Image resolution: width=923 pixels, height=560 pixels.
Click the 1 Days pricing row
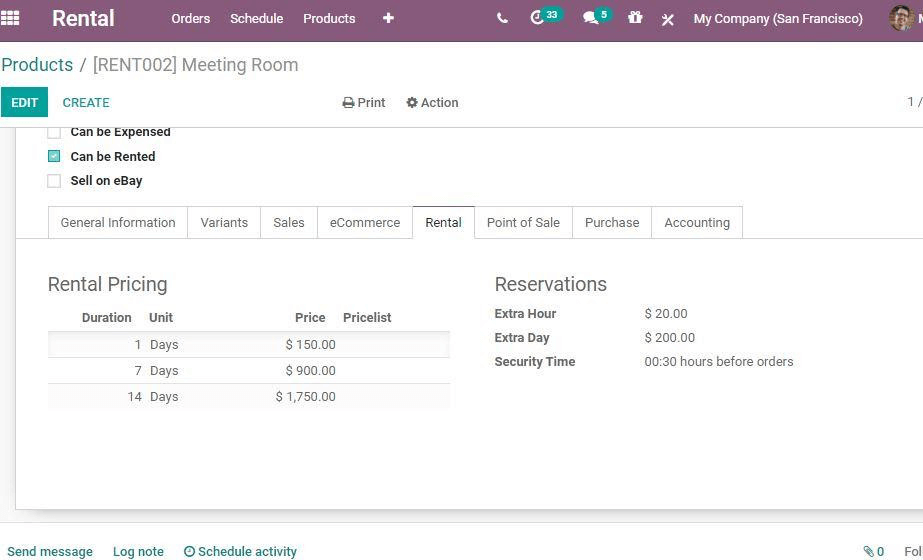coord(249,344)
